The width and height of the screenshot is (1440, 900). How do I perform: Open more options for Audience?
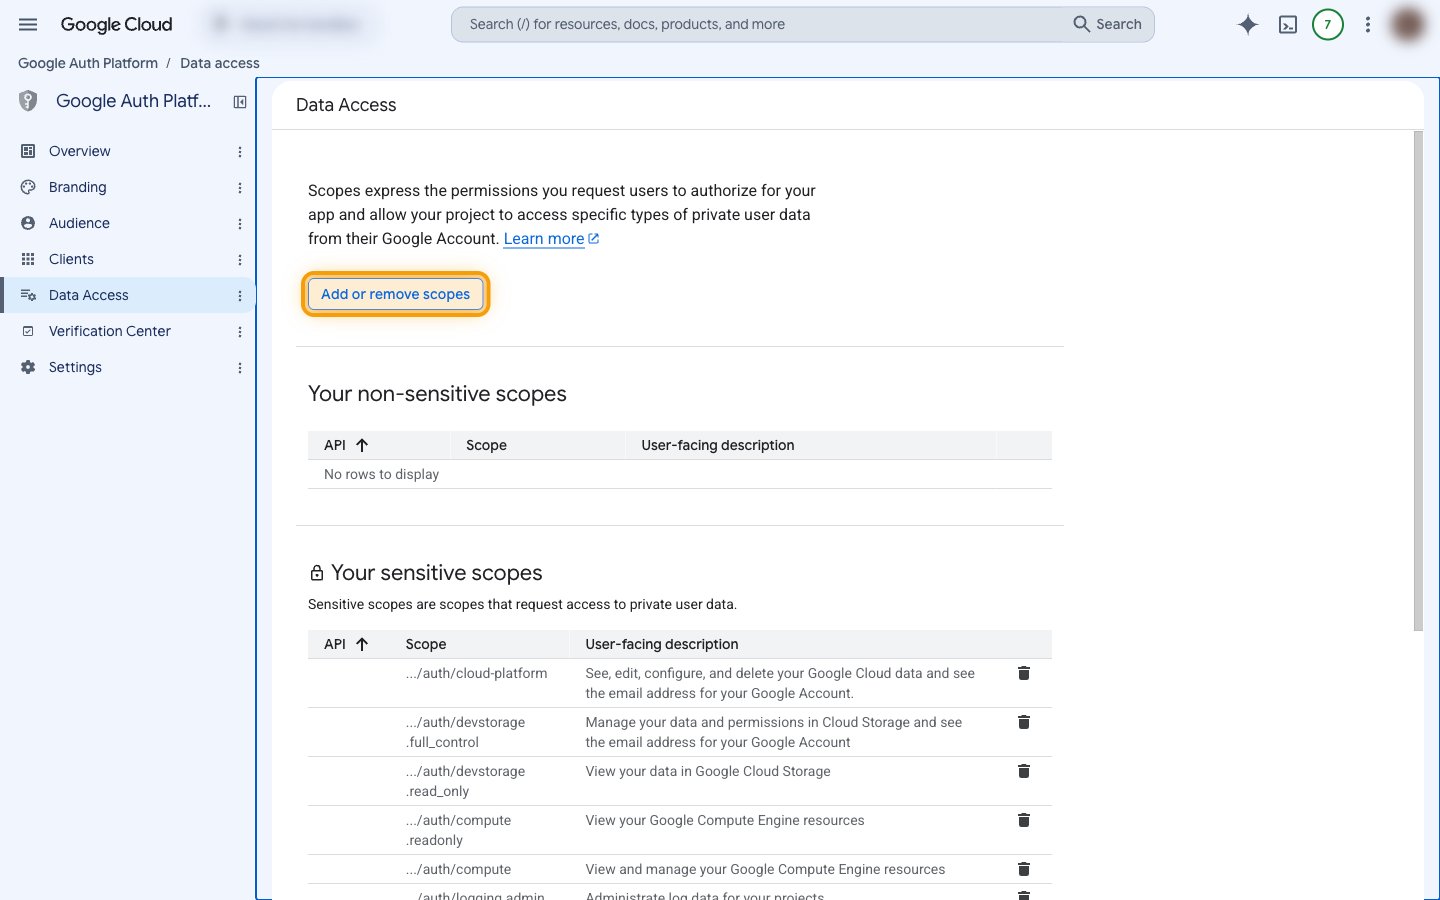[x=240, y=223]
